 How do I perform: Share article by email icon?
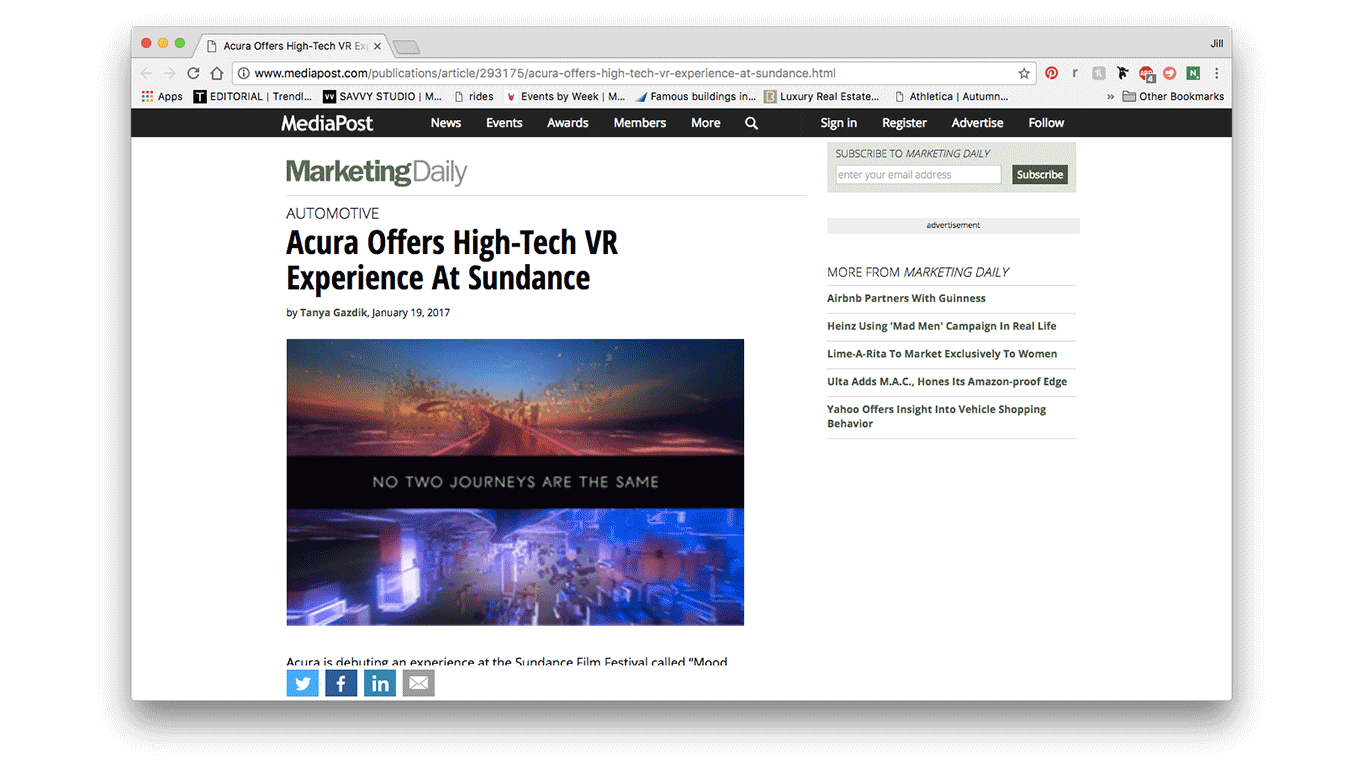419,684
